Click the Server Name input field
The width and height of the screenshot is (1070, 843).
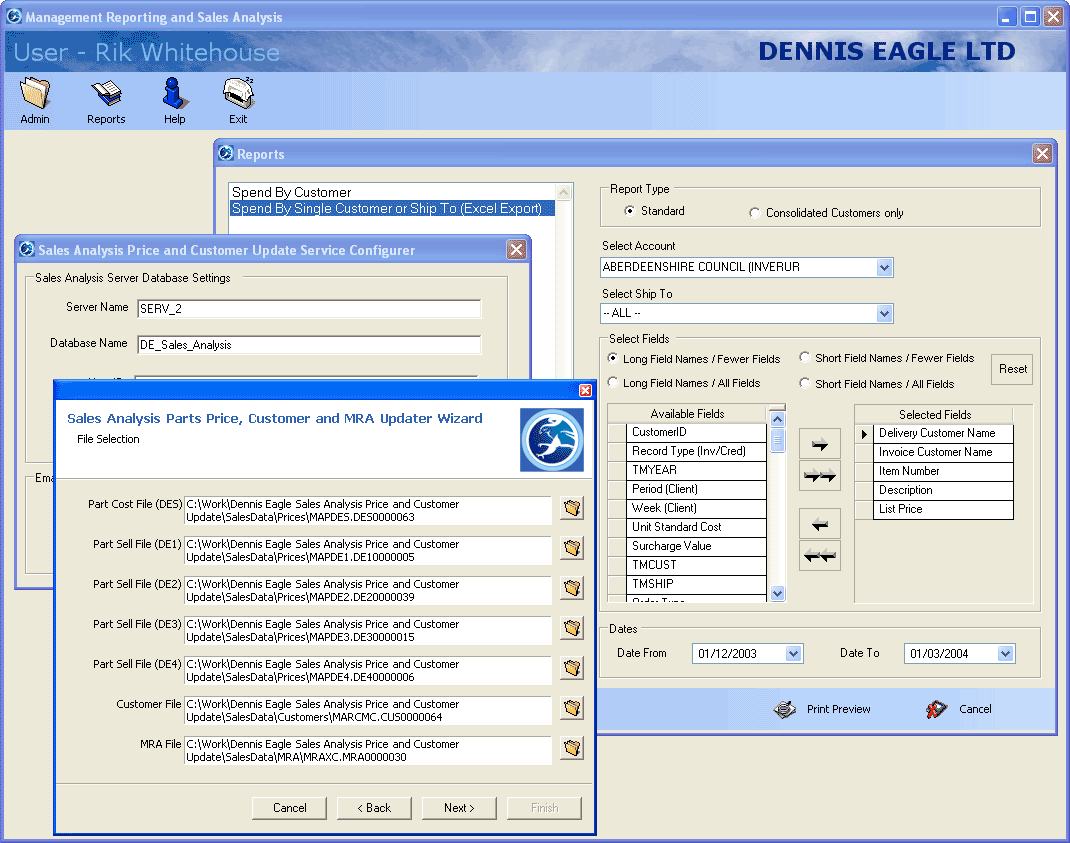pos(309,309)
